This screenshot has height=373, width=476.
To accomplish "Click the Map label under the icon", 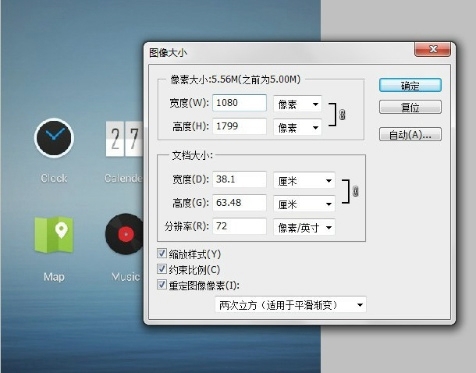I will click(x=54, y=277).
